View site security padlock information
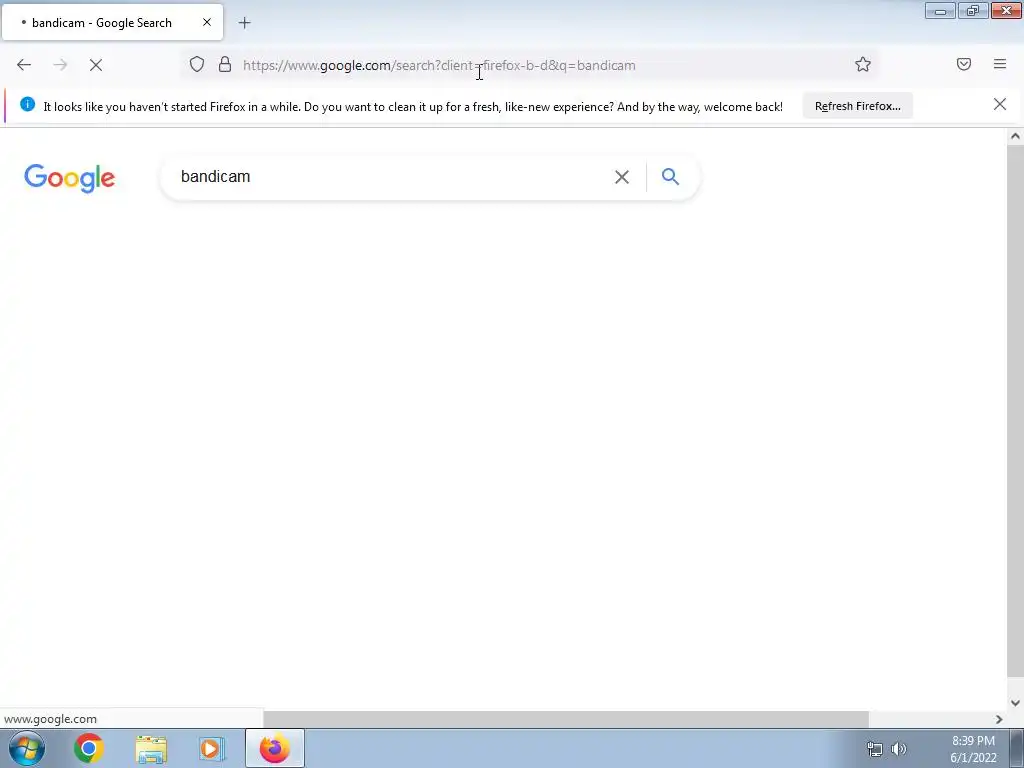The image size is (1024, 768). click(x=225, y=64)
